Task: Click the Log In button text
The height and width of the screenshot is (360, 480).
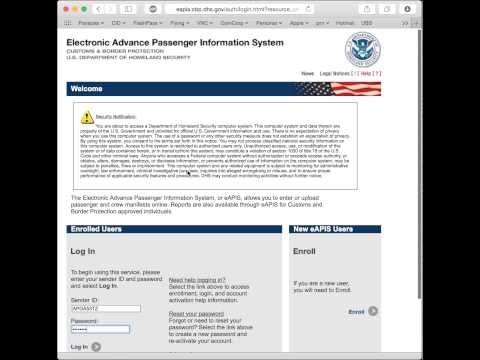Action: pos(79,347)
